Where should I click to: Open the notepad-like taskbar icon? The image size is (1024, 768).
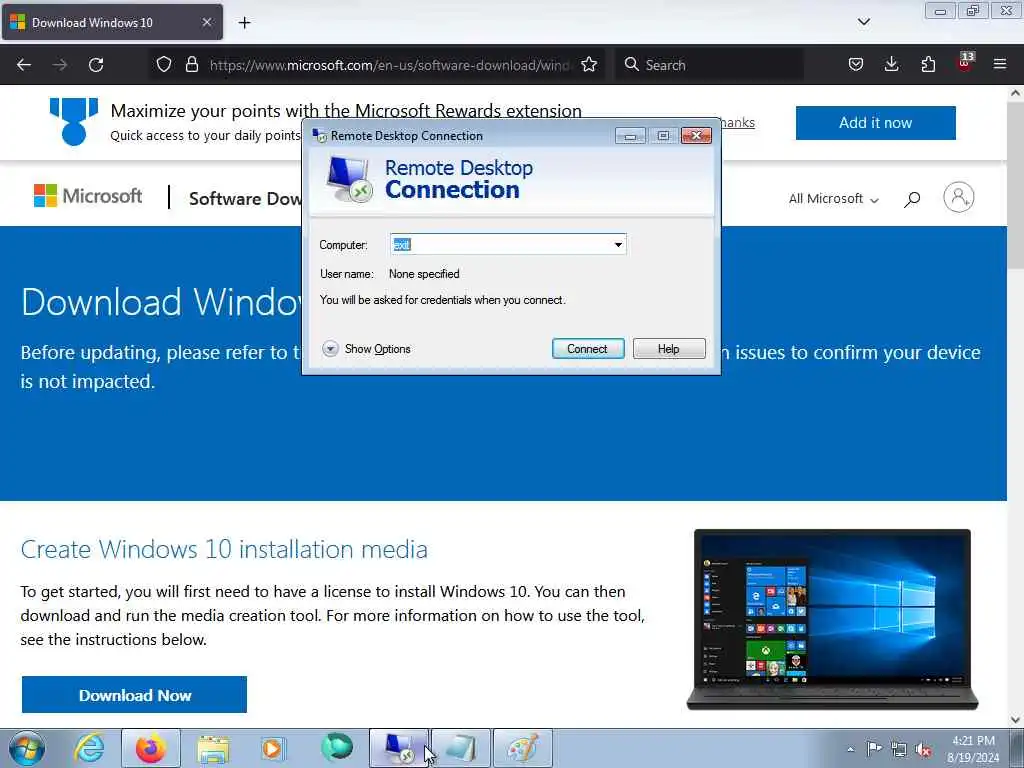(460, 748)
